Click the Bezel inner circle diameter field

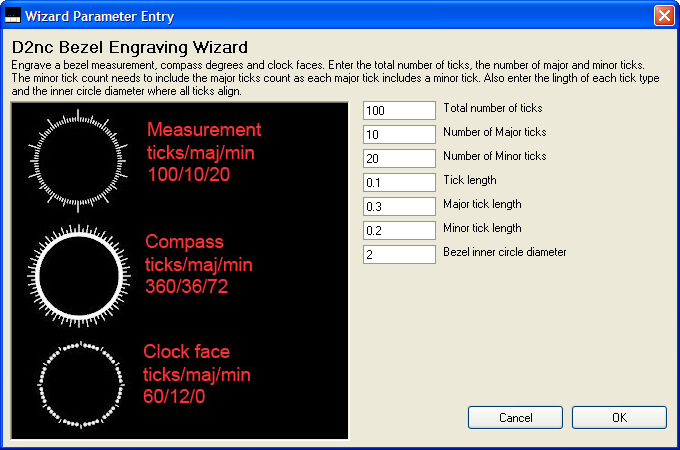click(x=399, y=254)
